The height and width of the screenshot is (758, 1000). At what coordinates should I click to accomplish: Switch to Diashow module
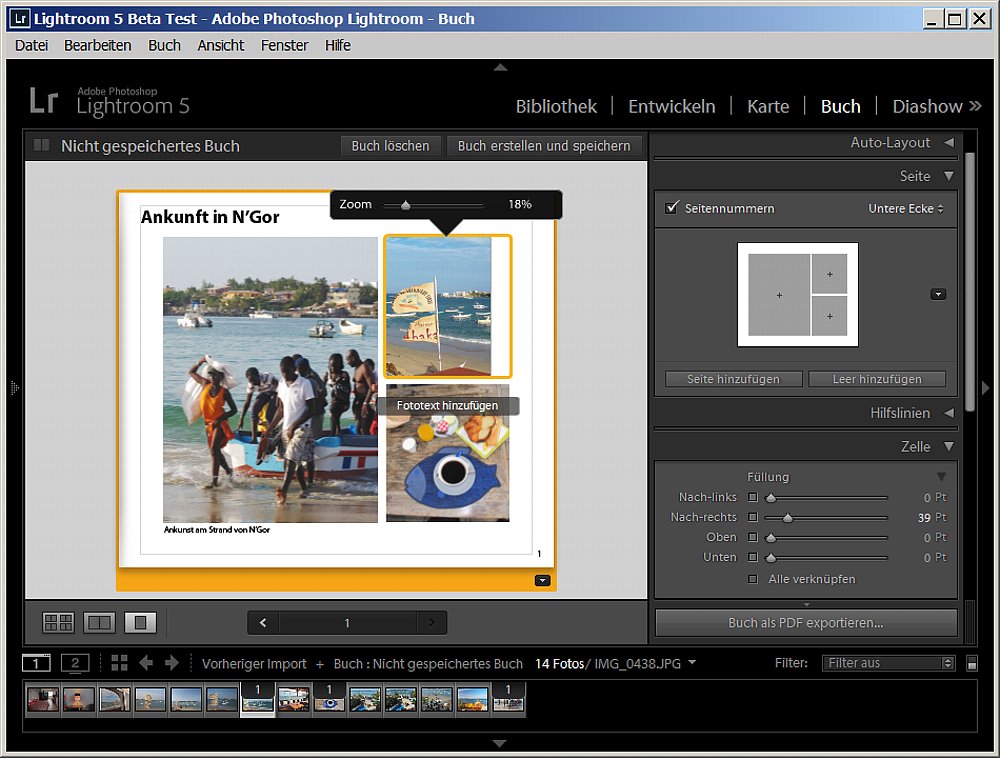coord(927,106)
